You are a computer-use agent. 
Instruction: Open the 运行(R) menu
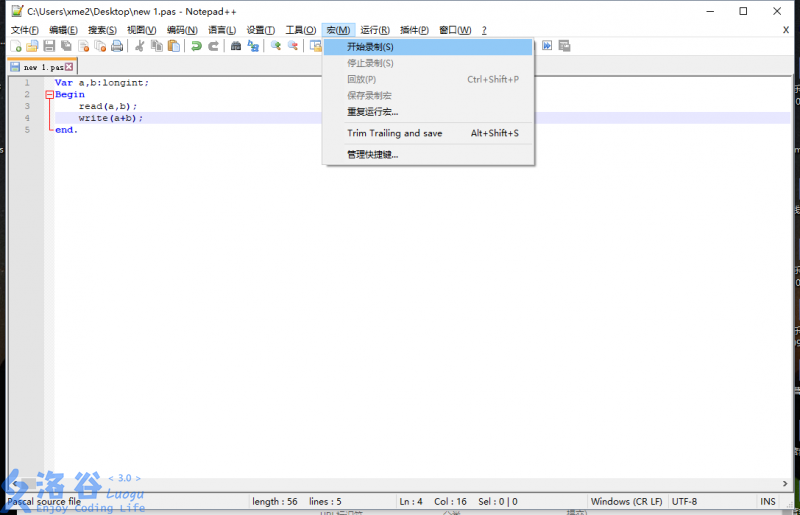coord(375,30)
